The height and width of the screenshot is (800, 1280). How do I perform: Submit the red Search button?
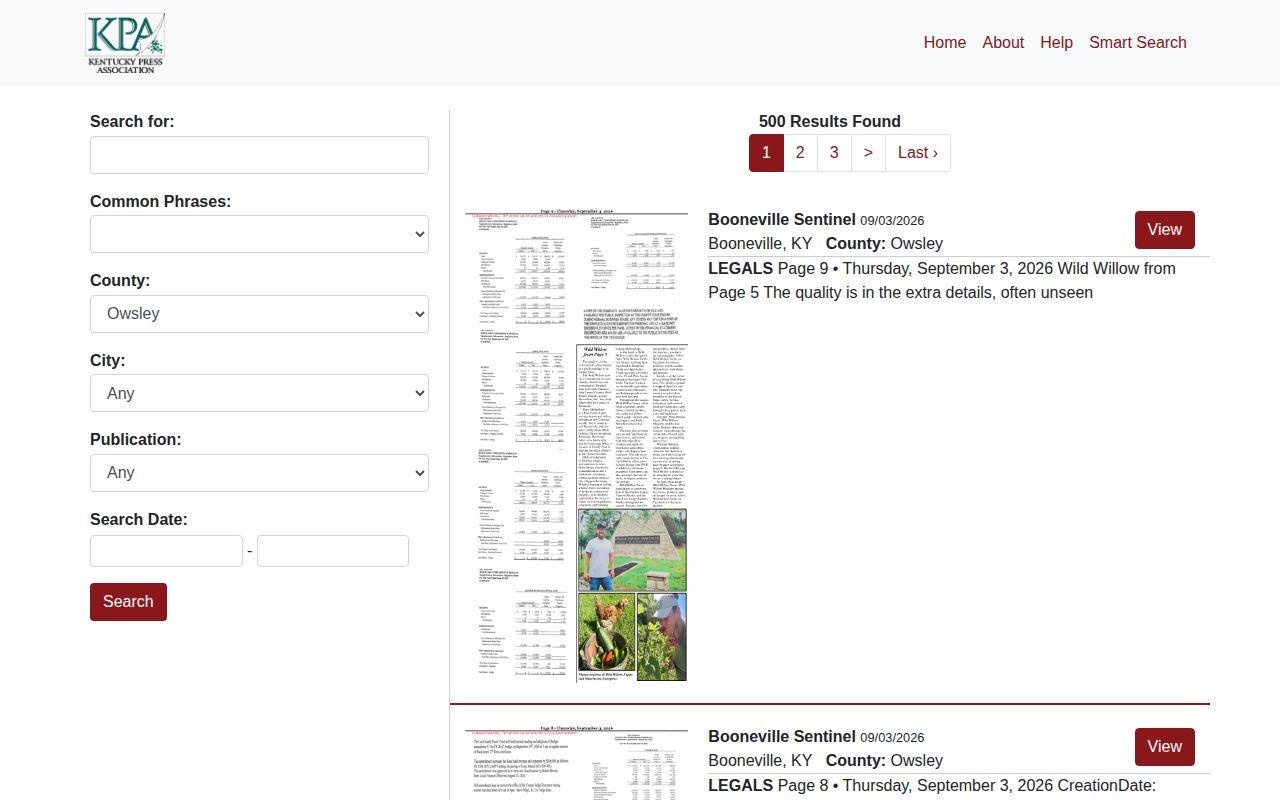pos(128,602)
